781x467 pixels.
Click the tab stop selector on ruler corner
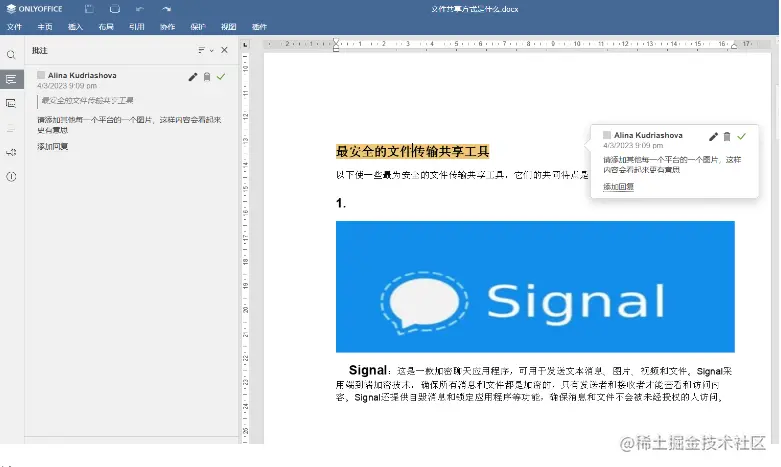tap(245, 44)
